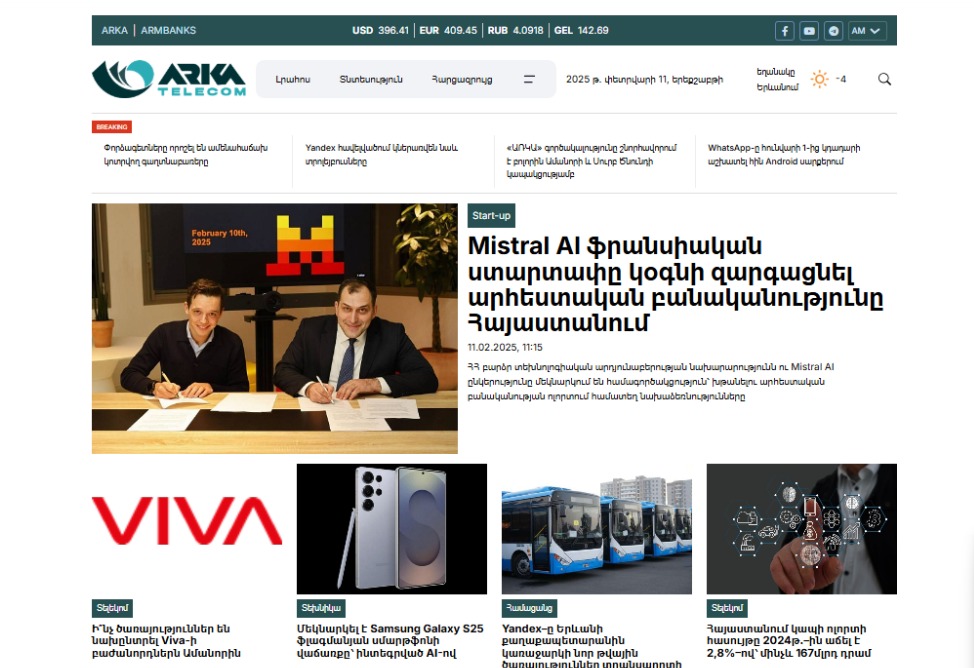Viewport: 974px width, 668px height.
Task: Click the Telegram social icon
Action: 833,30
